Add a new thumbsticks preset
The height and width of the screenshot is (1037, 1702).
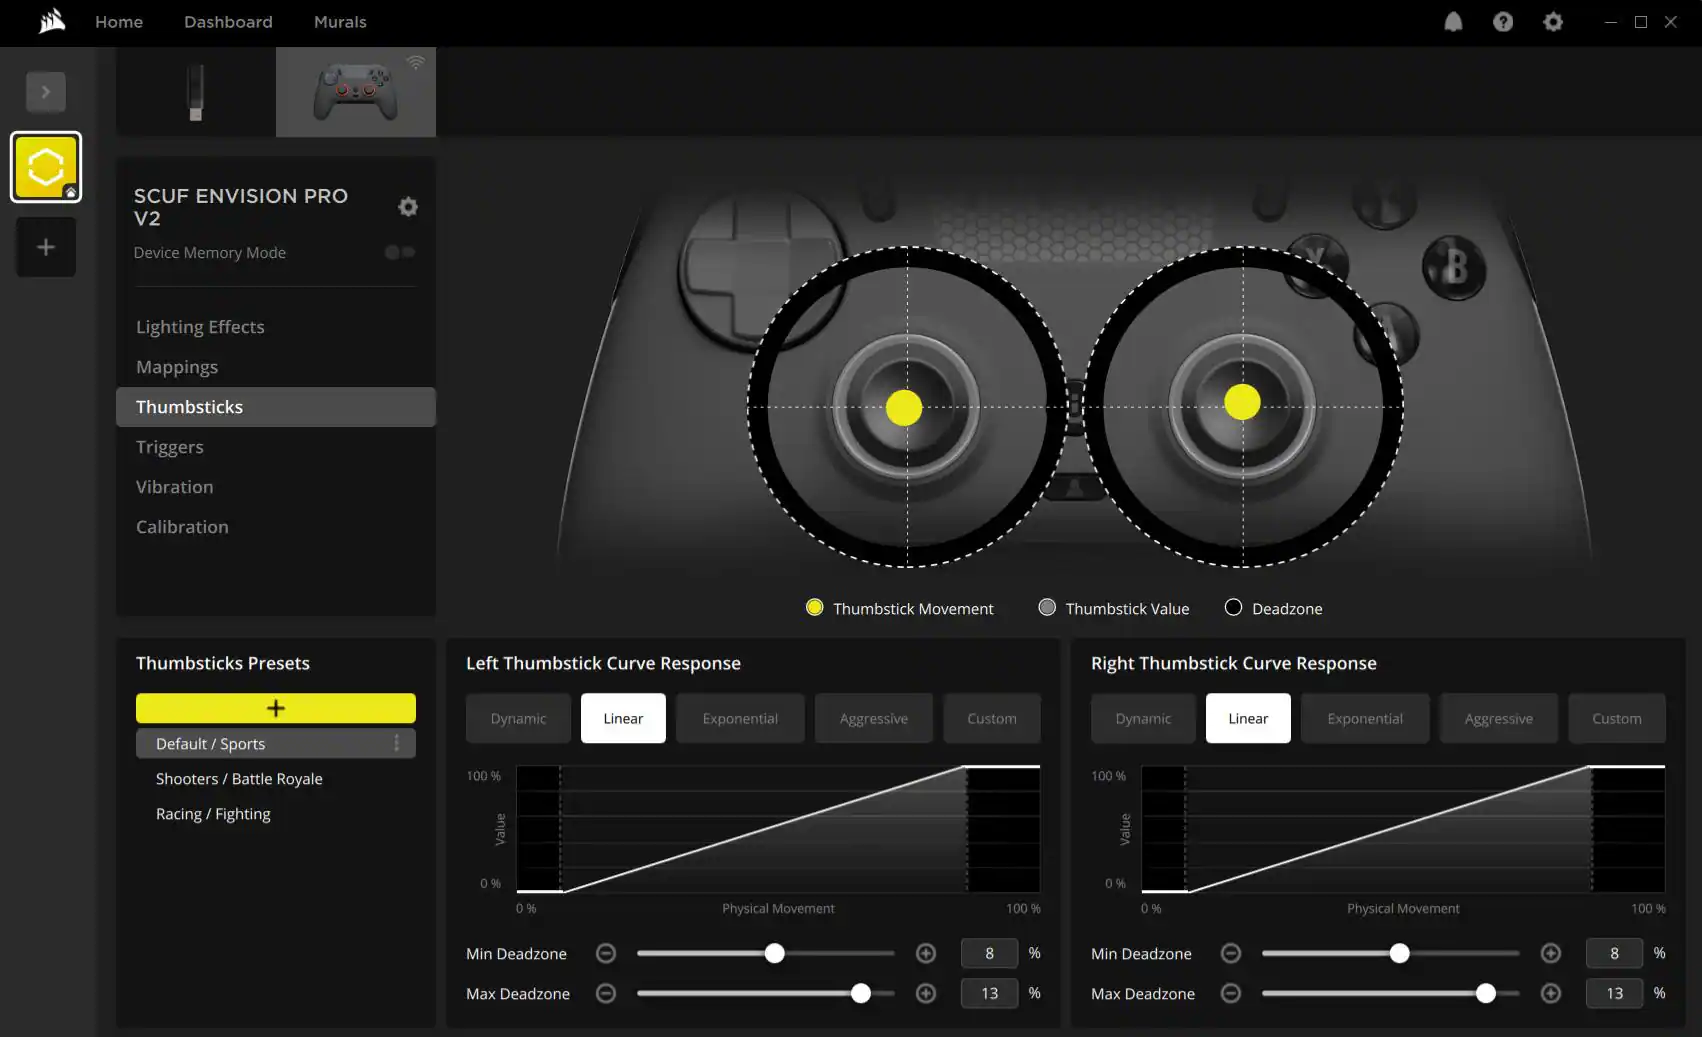[276, 708]
